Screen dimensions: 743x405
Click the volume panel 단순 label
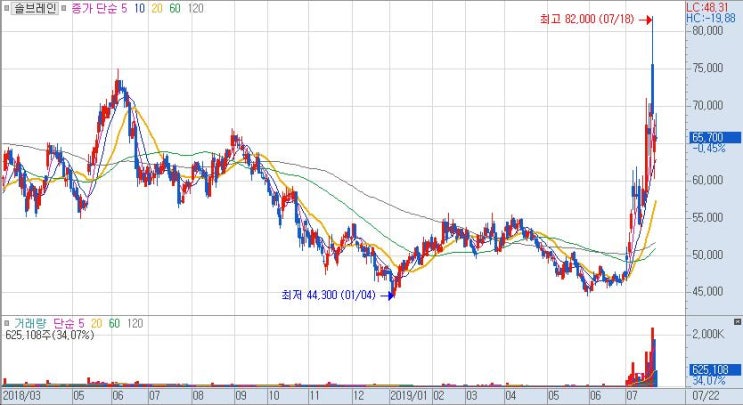[63, 324]
